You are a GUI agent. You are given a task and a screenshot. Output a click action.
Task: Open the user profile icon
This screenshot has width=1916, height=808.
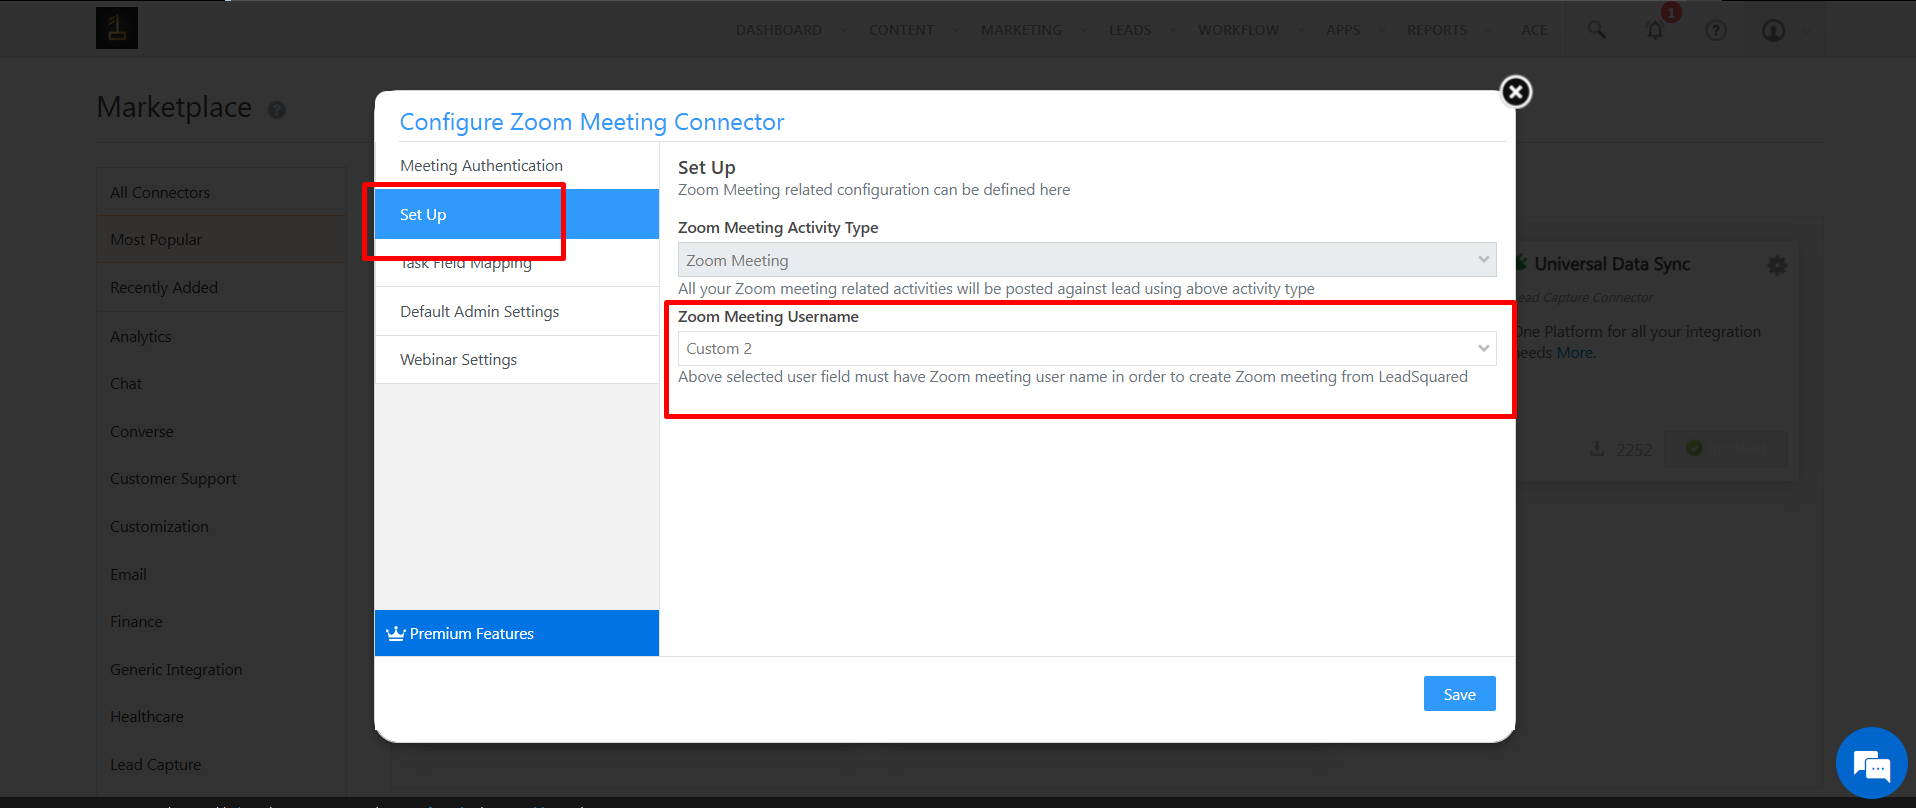coord(1774,30)
